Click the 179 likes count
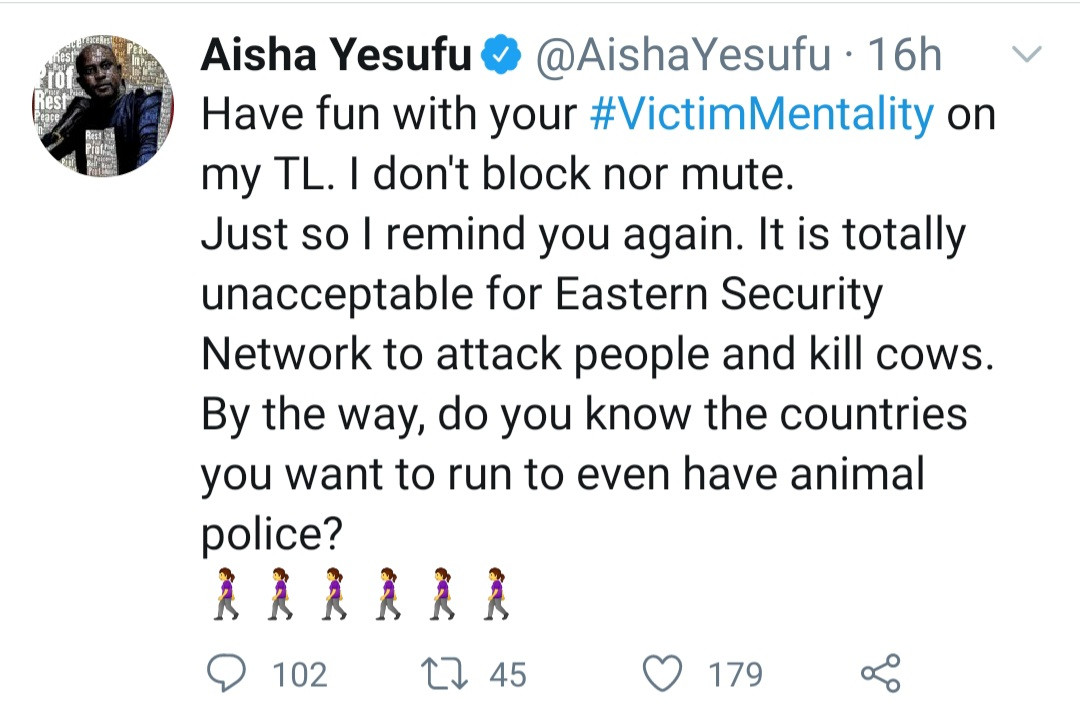Screen dimensions: 1080x705 (x=735, y=674)
